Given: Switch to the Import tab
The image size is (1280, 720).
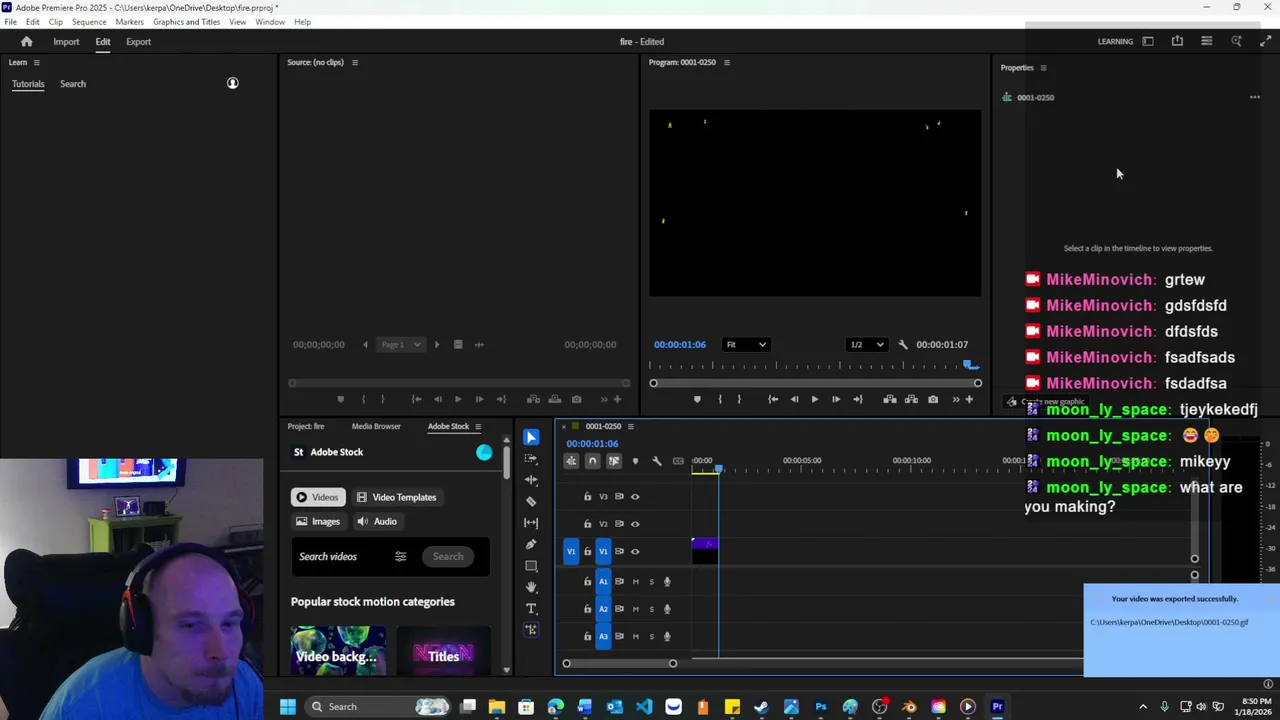Looking at the screenshot, I should [66, 42].
